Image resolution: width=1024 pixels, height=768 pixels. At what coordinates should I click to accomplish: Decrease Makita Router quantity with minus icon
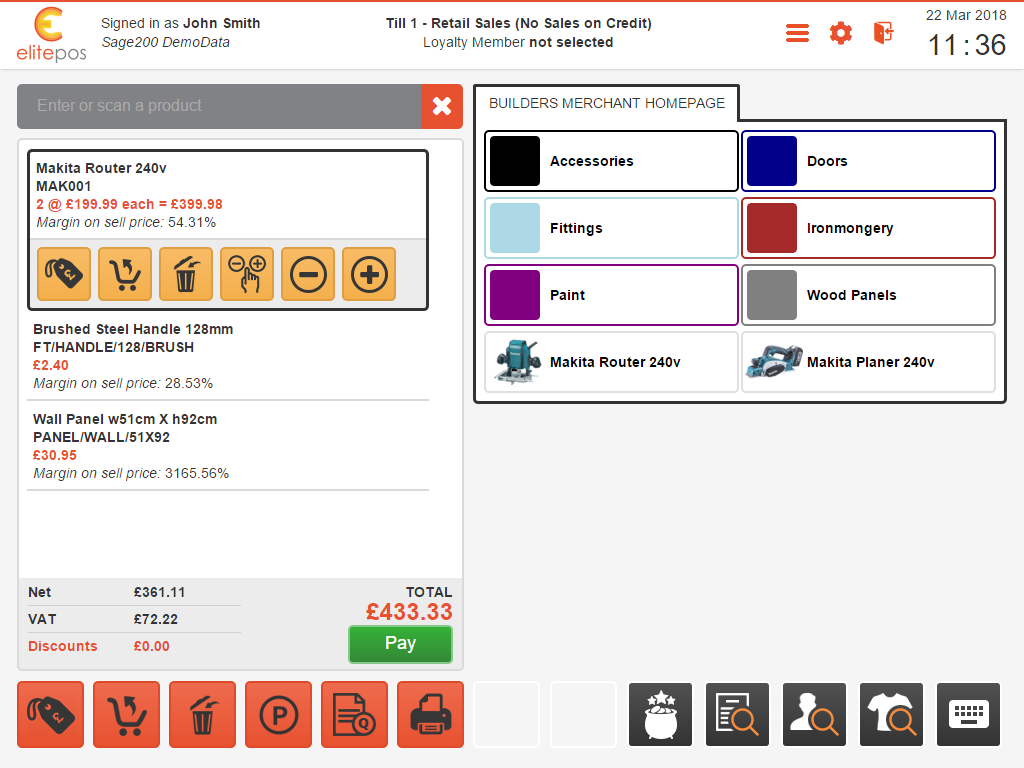point(308,274)
